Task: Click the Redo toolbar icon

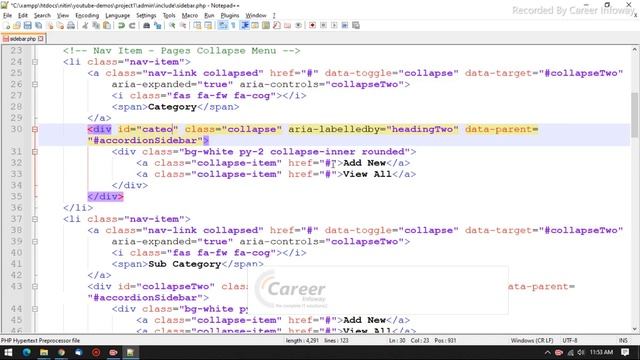Action: pos(132,25)
